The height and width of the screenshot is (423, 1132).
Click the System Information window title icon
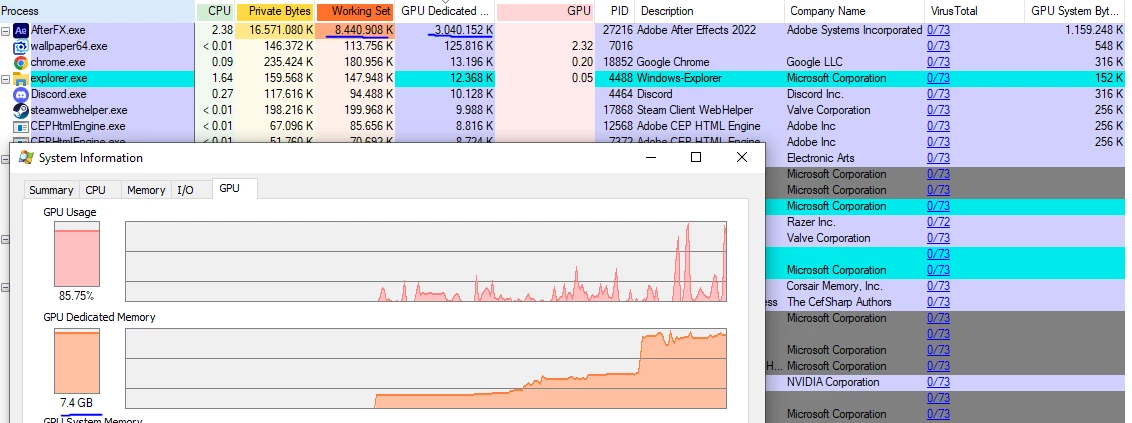click(x=26, y=157)
